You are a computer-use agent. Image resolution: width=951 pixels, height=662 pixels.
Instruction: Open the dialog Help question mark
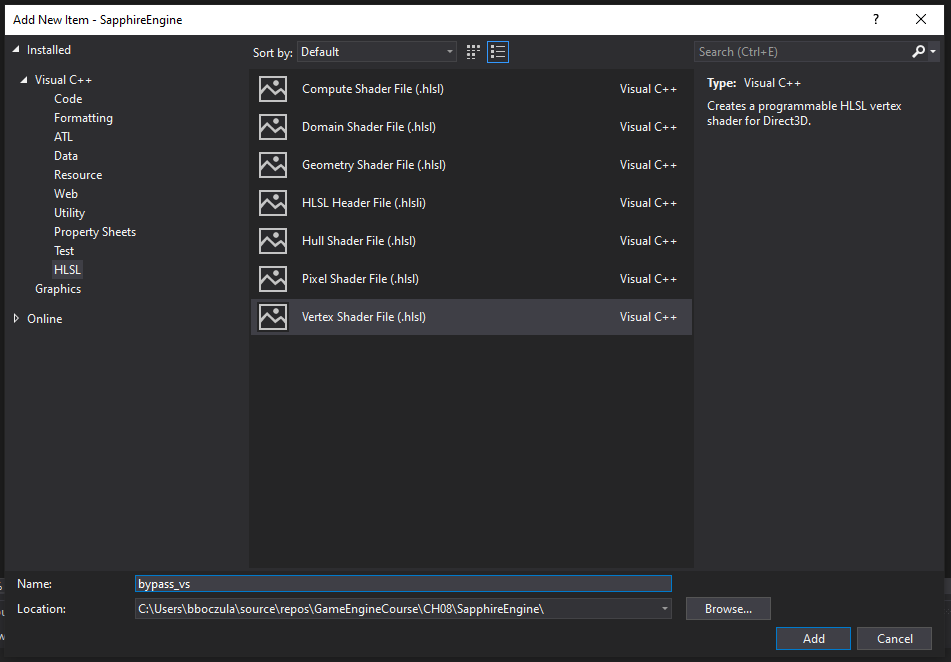click(x=877, y=19)
